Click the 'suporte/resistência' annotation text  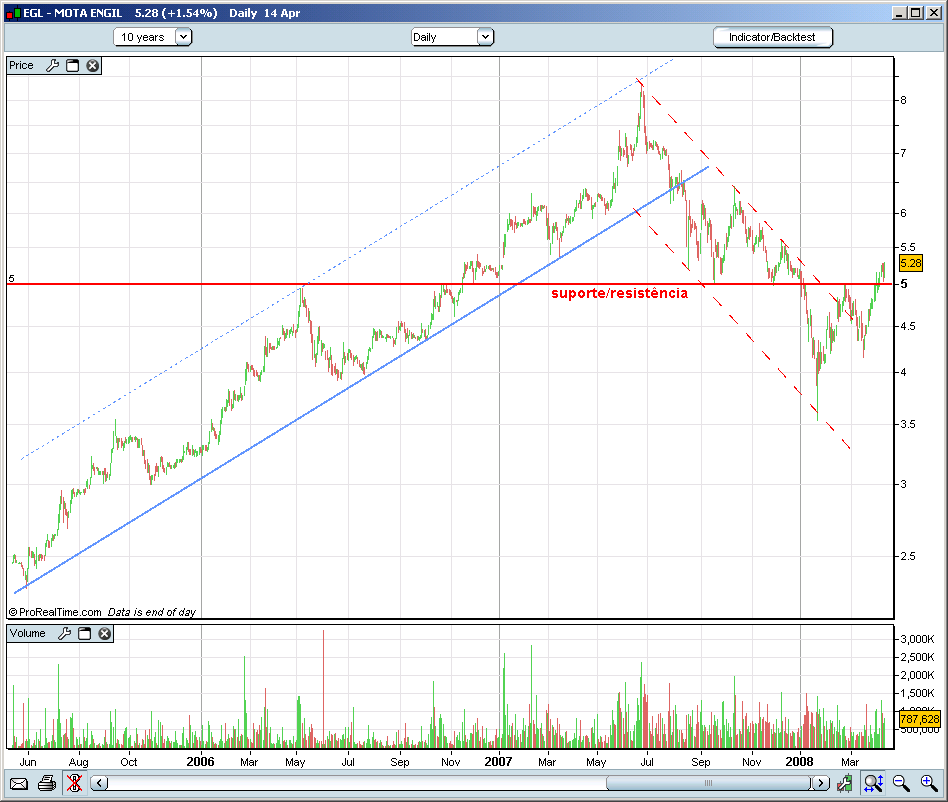pos(619,293)
